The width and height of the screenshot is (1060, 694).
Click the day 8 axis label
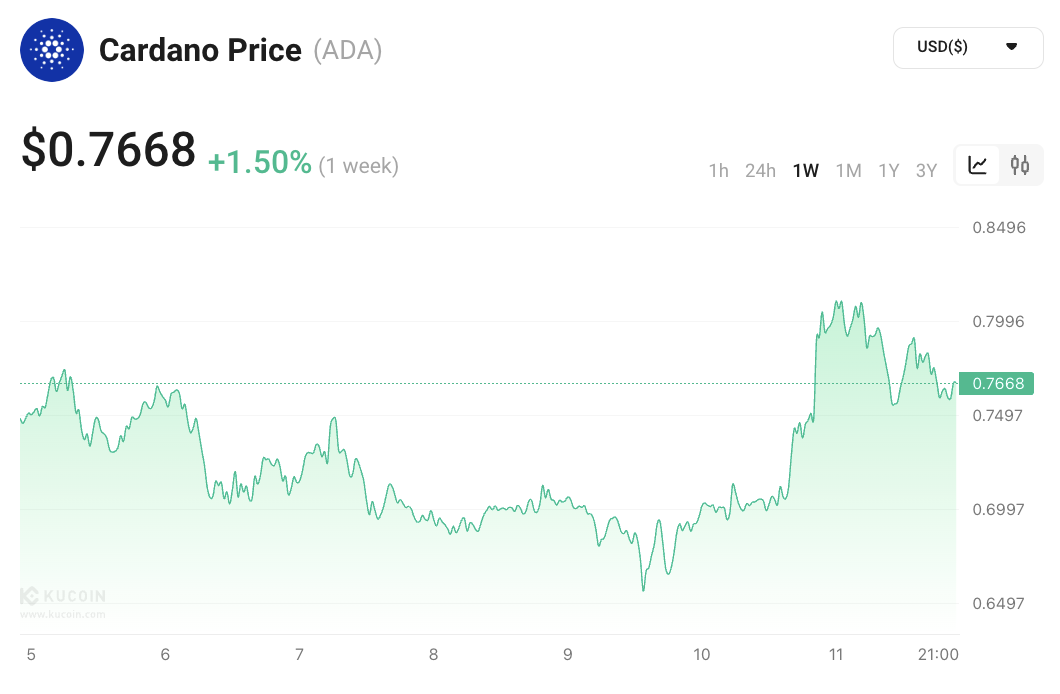[x=433, y=655]
